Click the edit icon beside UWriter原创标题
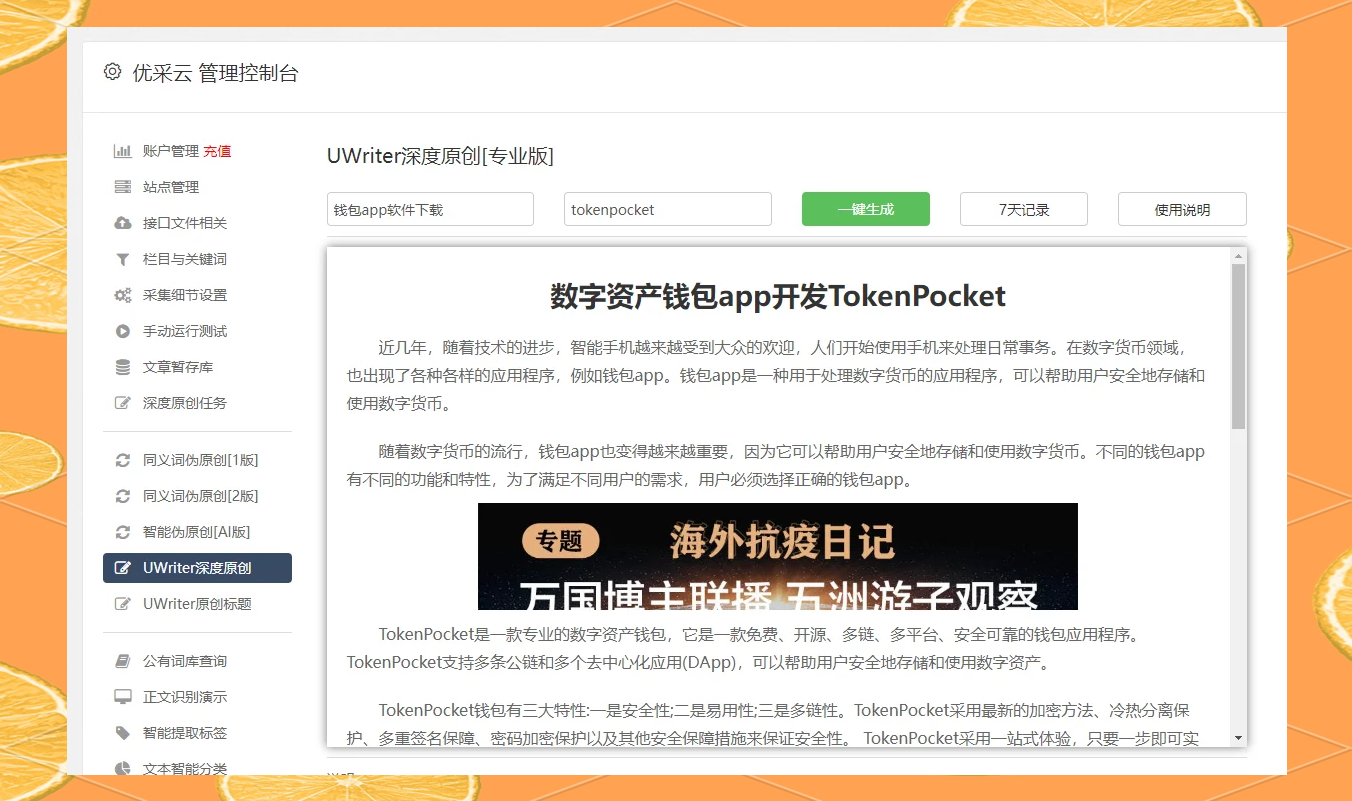The height and width of the screenshot is (801, 1352). (x=123, y=604)
